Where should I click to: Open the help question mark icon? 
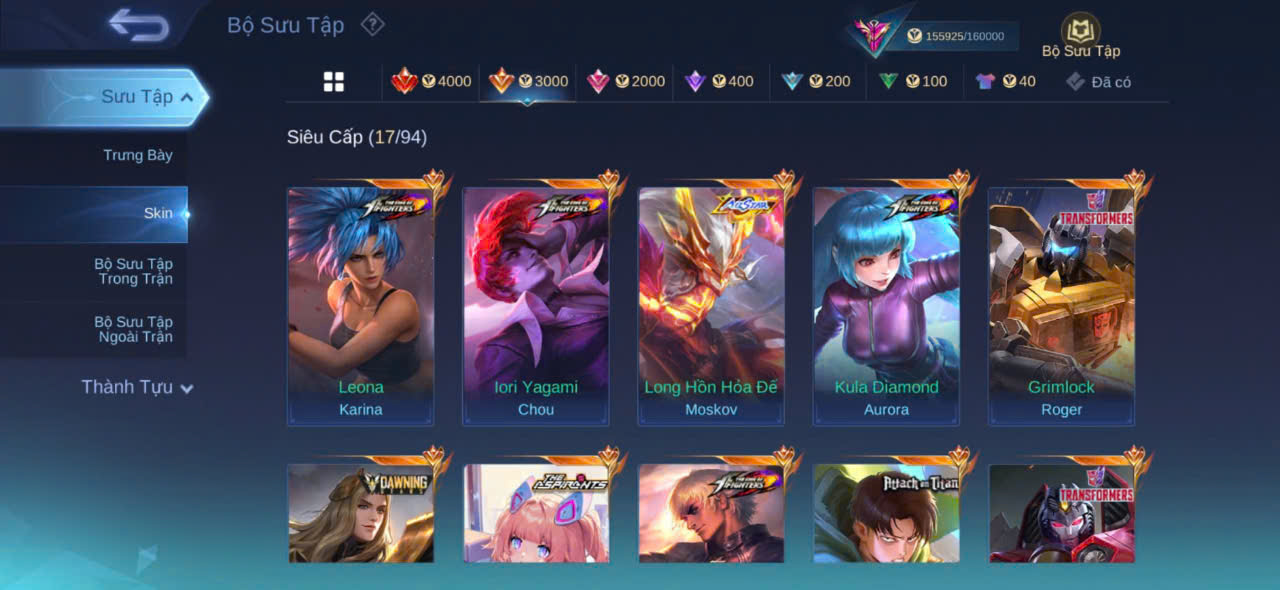[372, 24]
